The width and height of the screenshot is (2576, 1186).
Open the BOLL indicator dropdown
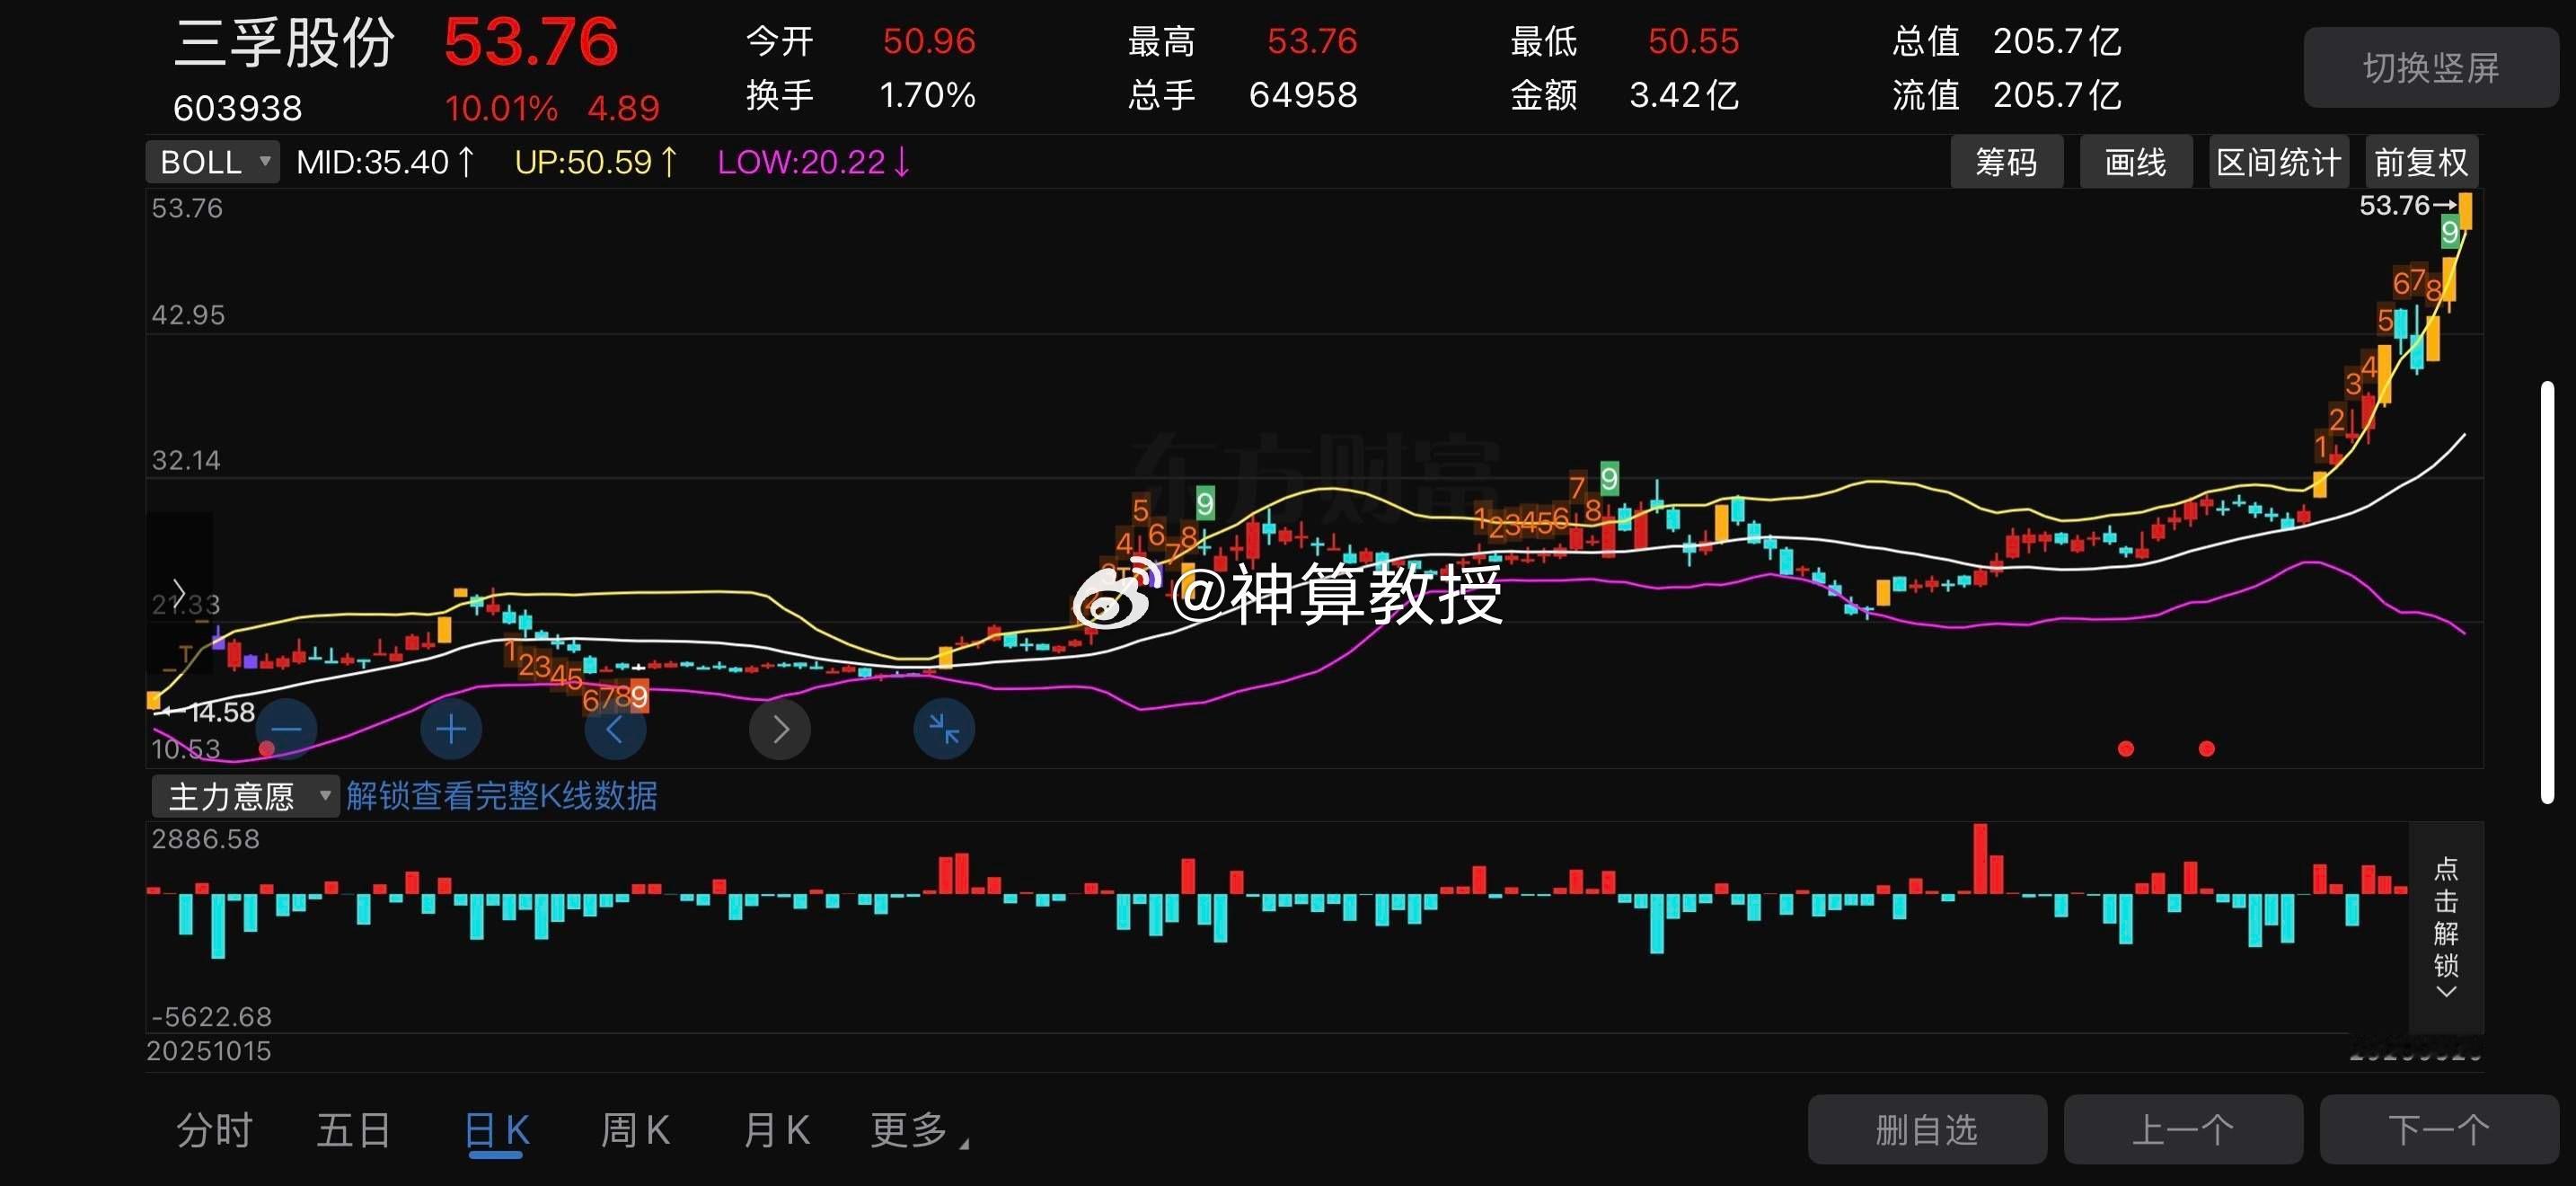[213, 162]
